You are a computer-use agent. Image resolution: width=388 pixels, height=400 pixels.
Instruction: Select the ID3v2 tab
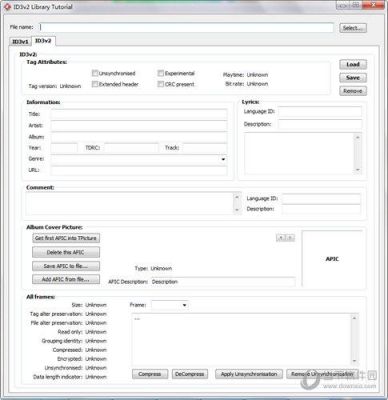[x=43, y=41]
